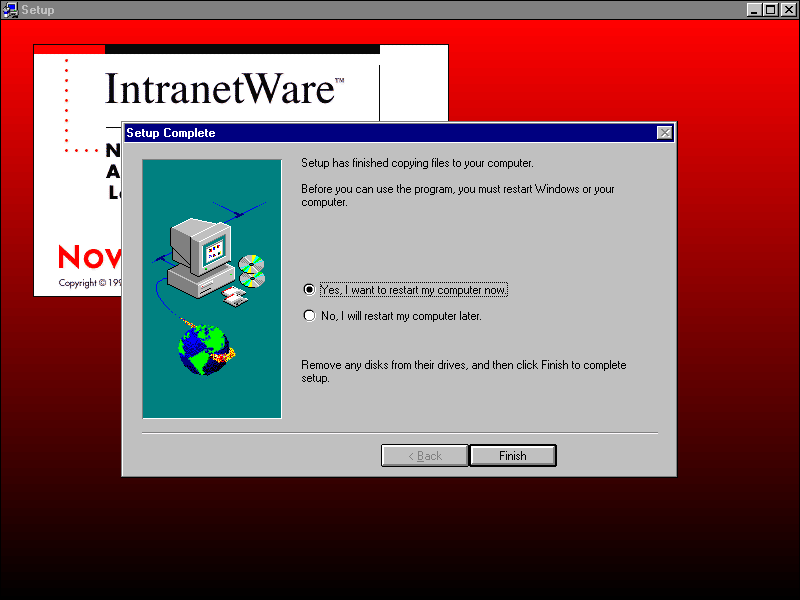
Task: Minimize the Setup window
Action: point(755,10)
